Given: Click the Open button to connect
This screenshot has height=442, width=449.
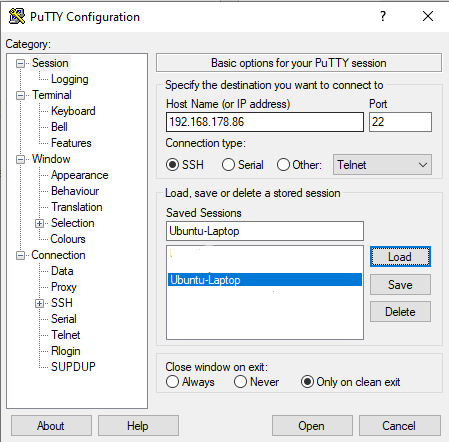Looking at the screenshot, I should pos(312,426).
